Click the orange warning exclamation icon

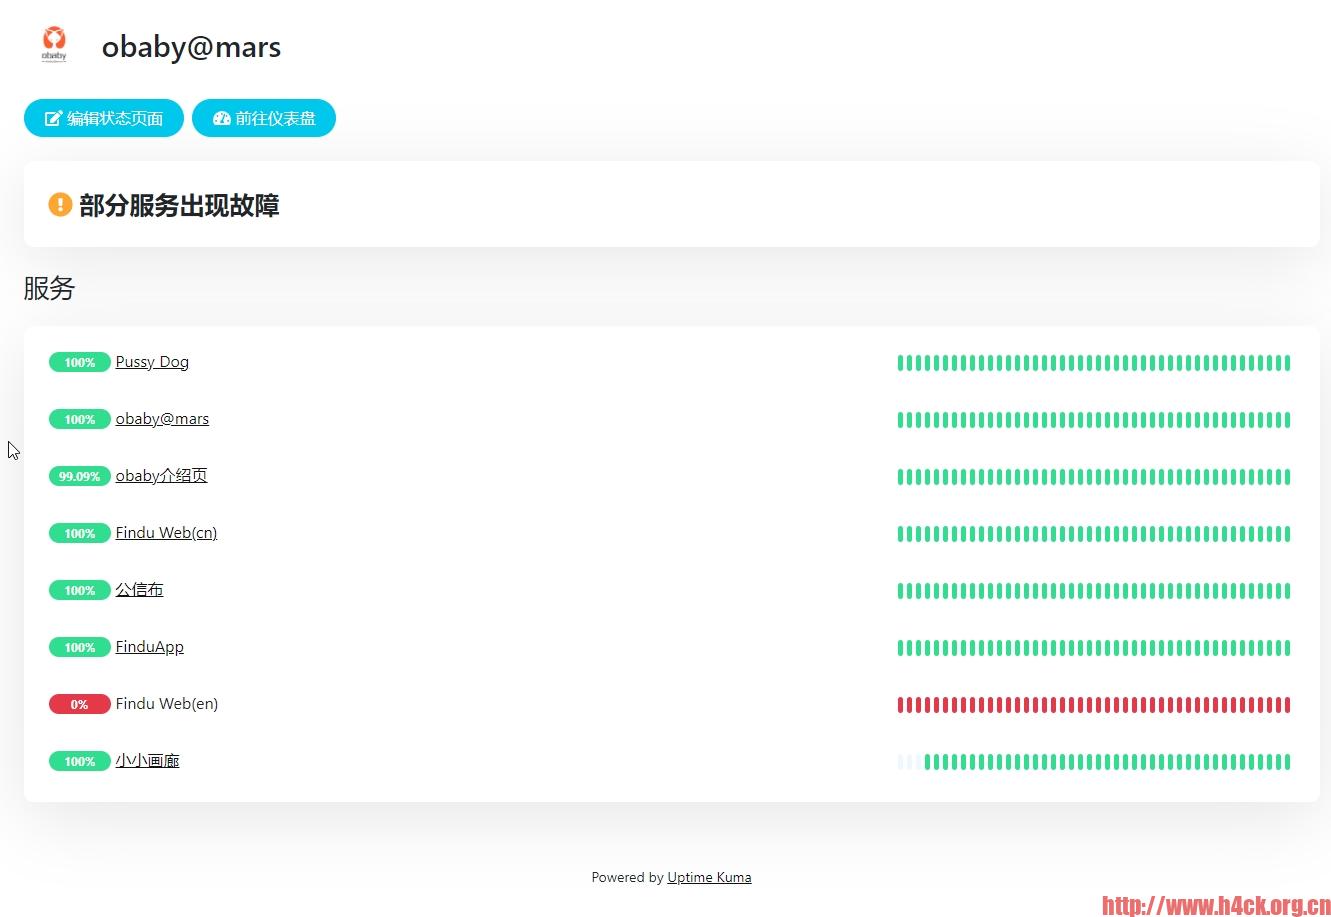coord(60,204)
